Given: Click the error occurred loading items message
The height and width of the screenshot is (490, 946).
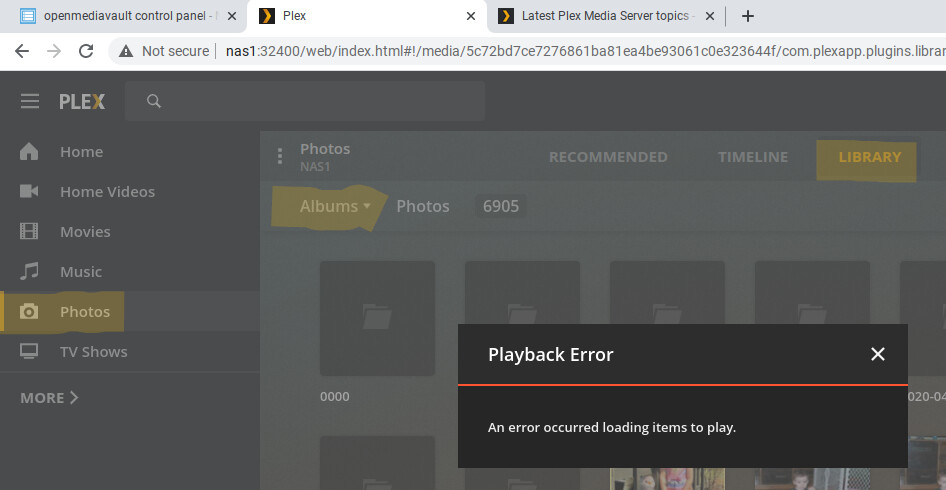Looking at the screenshot, I should coord(612,428).
